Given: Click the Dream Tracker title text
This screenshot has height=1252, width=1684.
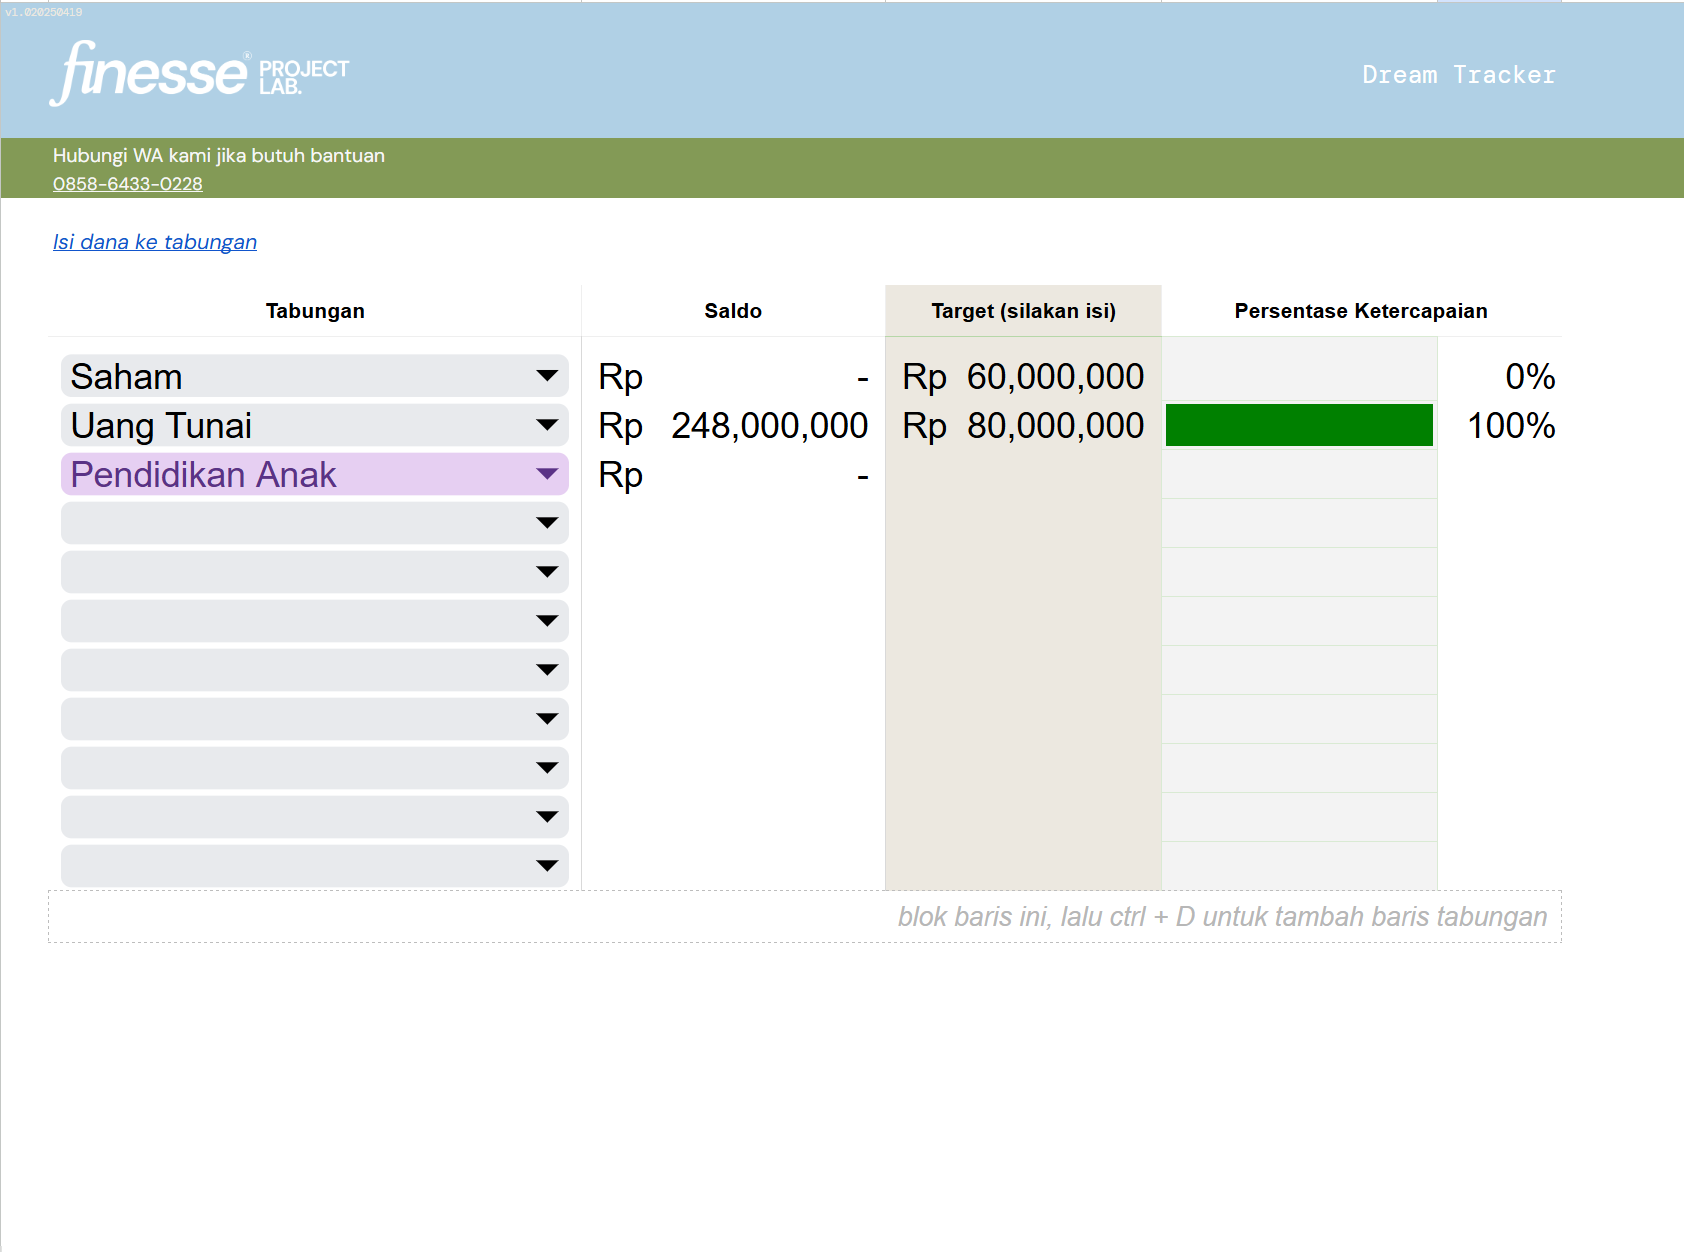Looking at the screenshot, I should tap(1458, 75).
